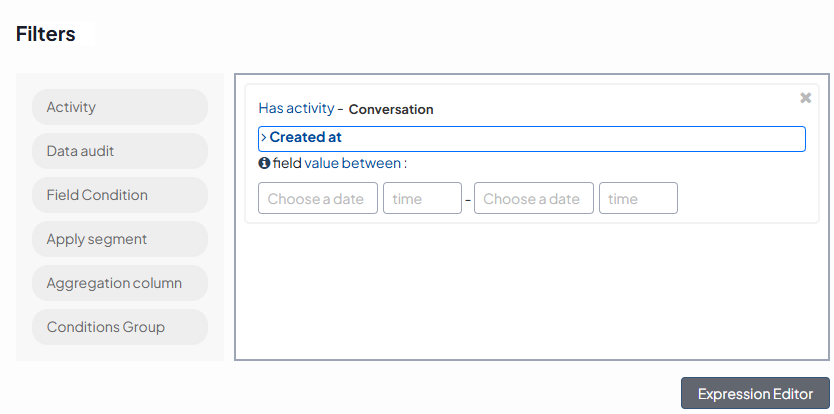The width and height of the screenshot is (834, 414).
Task: Choose the Data audit filter type
Action: pyautogui.click(x=119, y=151)
